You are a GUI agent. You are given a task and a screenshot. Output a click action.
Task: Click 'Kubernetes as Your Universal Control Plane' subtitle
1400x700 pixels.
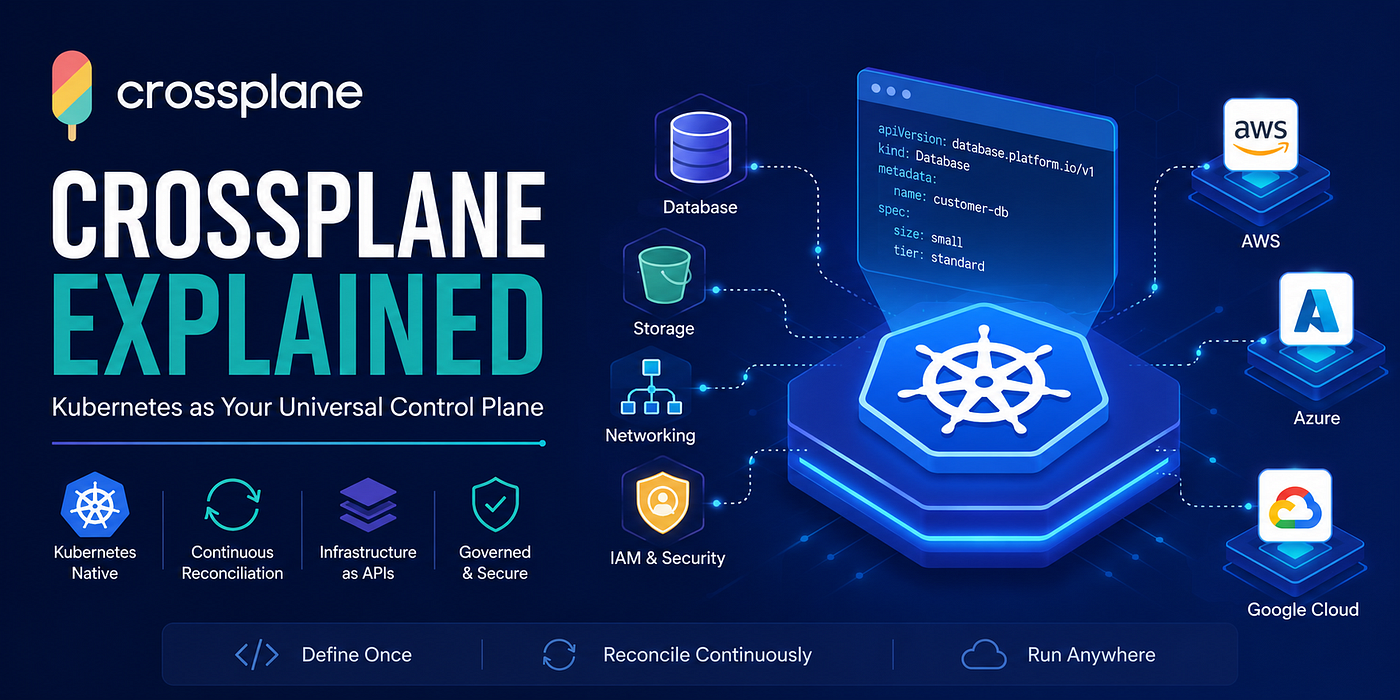coord(297,406)
